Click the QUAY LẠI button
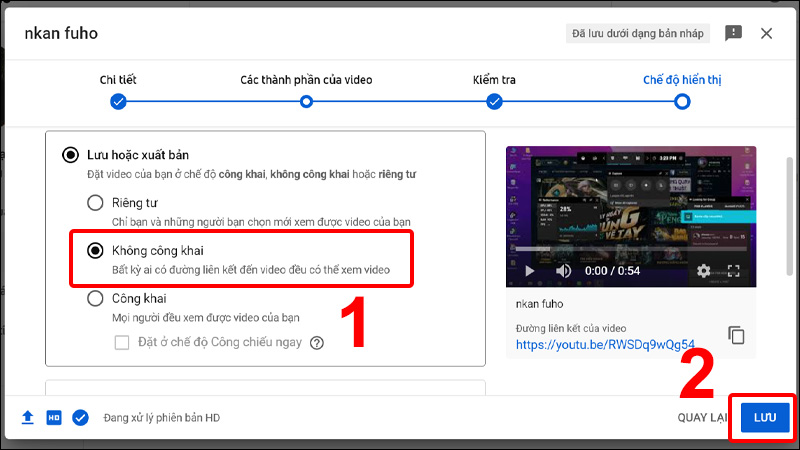 point(702,417)
